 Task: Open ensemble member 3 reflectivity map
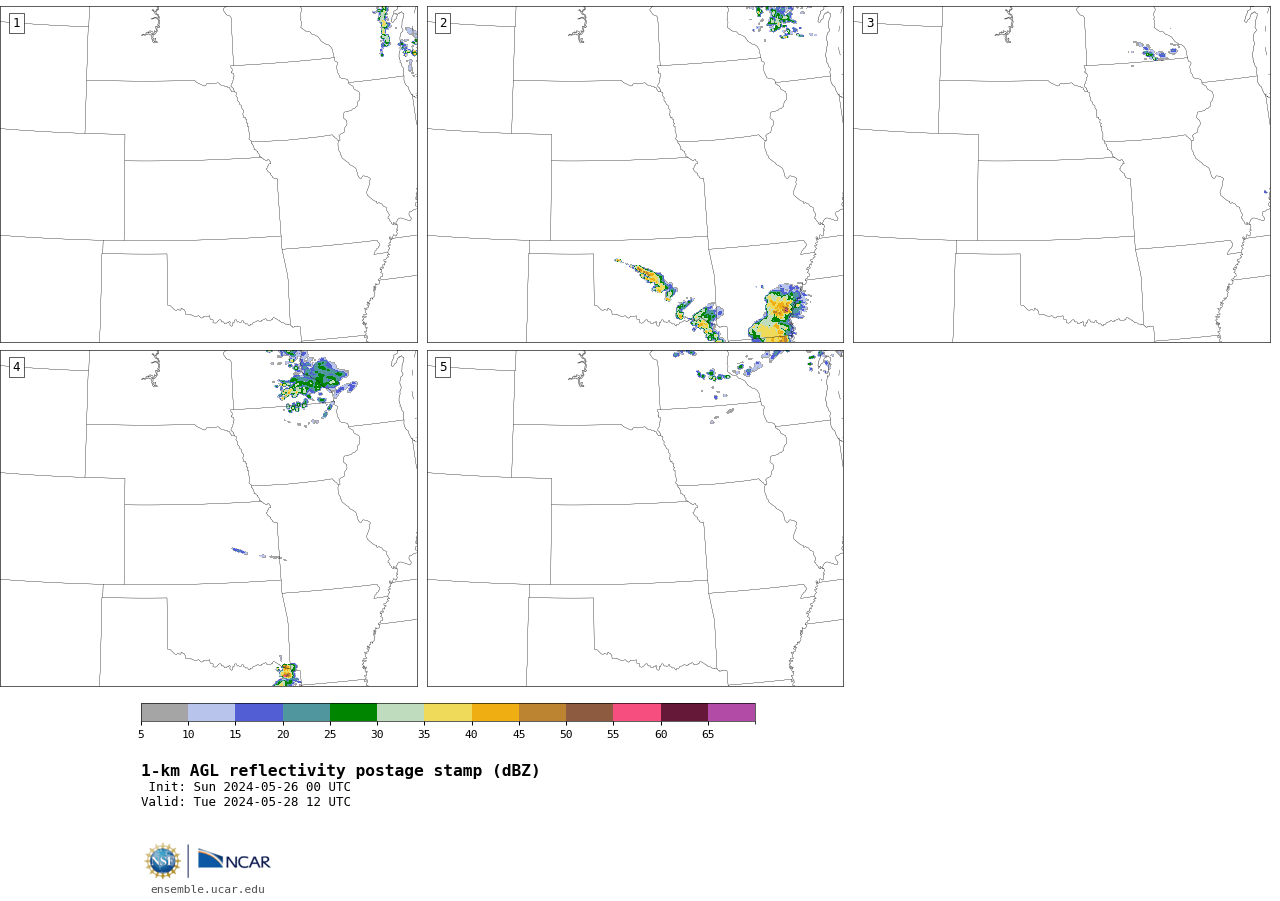[x=1062, y=175]
